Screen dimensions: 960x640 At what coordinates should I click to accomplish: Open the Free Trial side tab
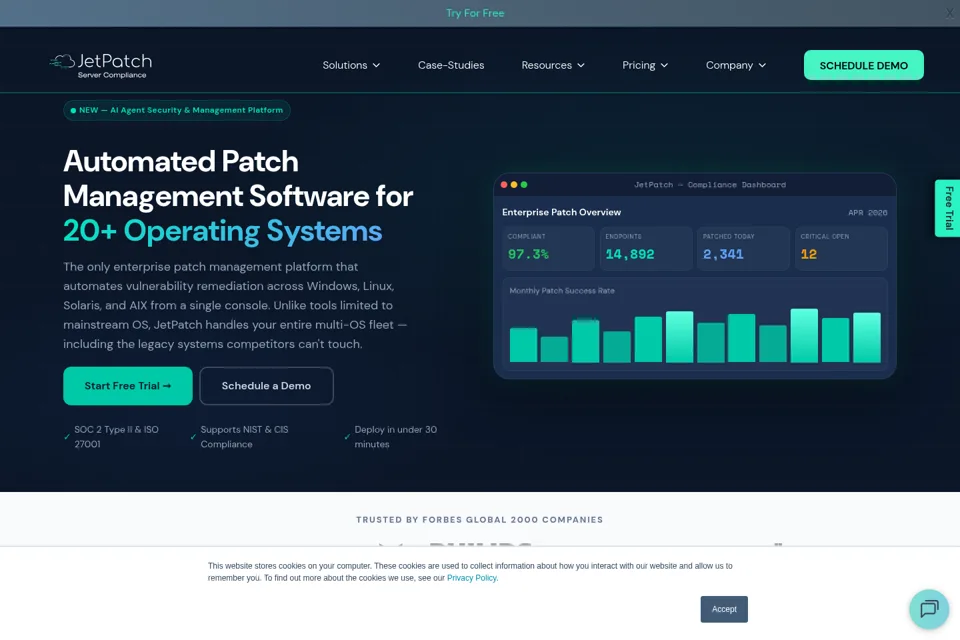tap(948, 208)
